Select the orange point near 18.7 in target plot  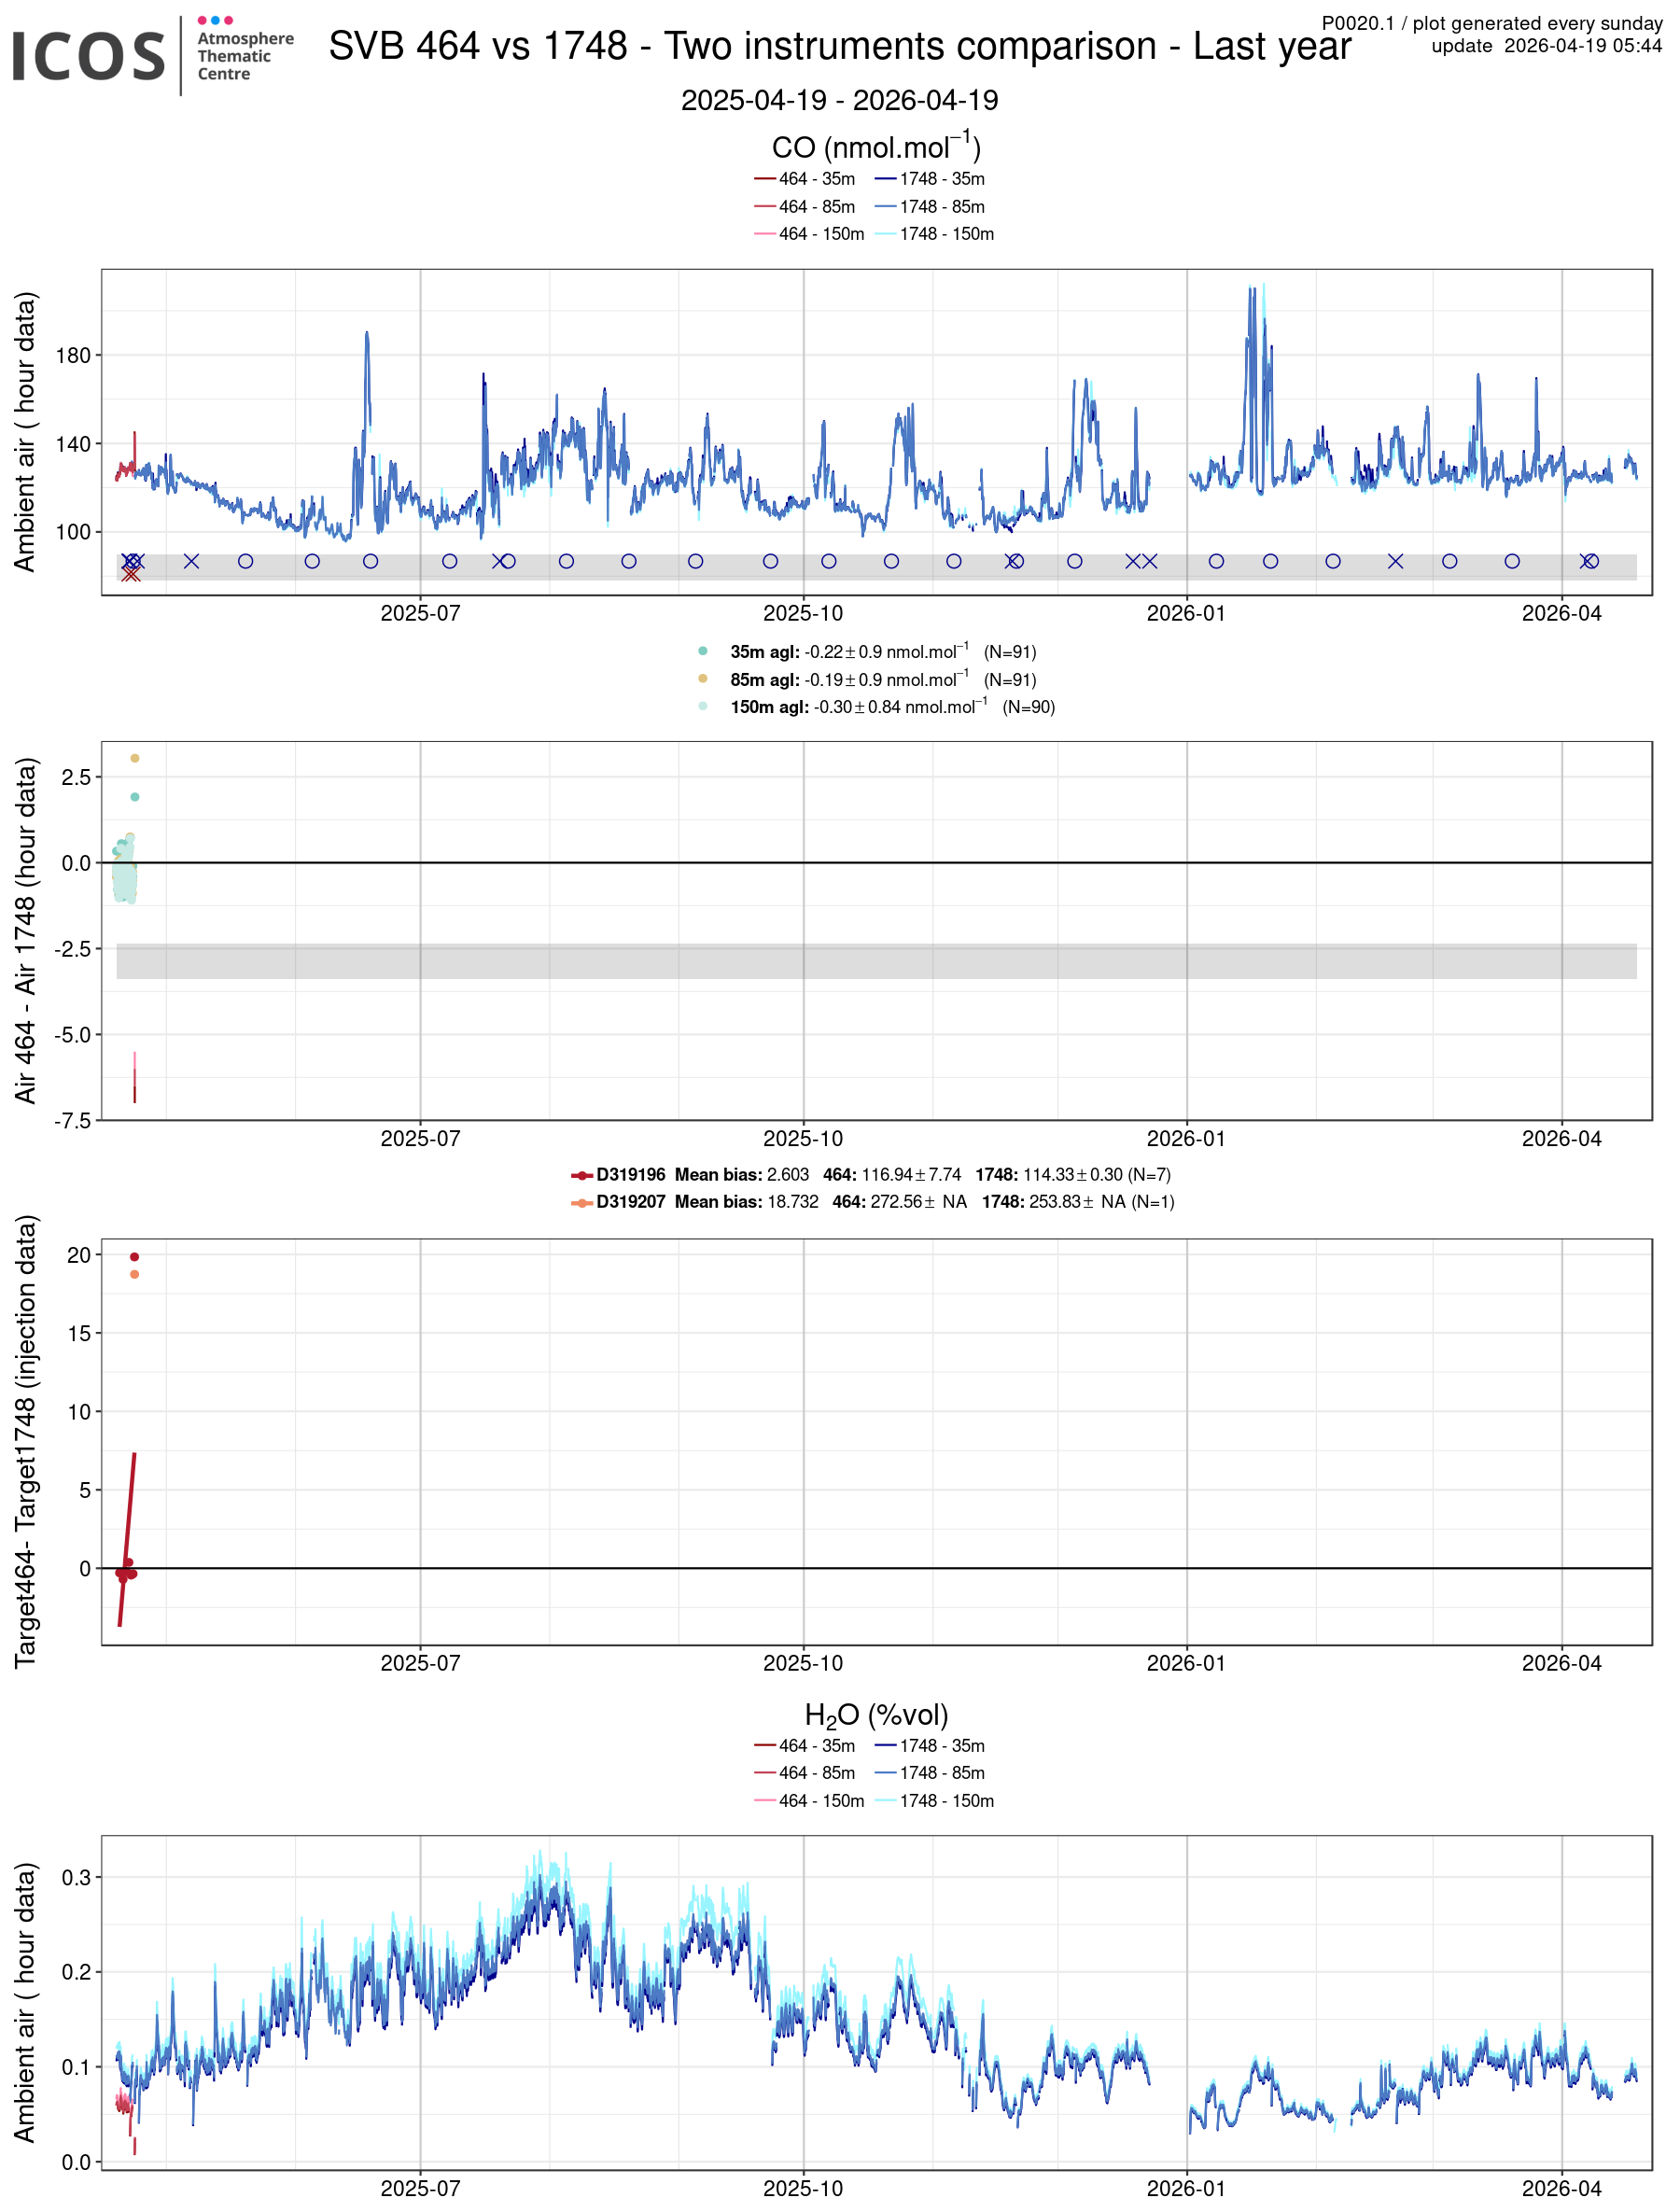coord(134,1274)
